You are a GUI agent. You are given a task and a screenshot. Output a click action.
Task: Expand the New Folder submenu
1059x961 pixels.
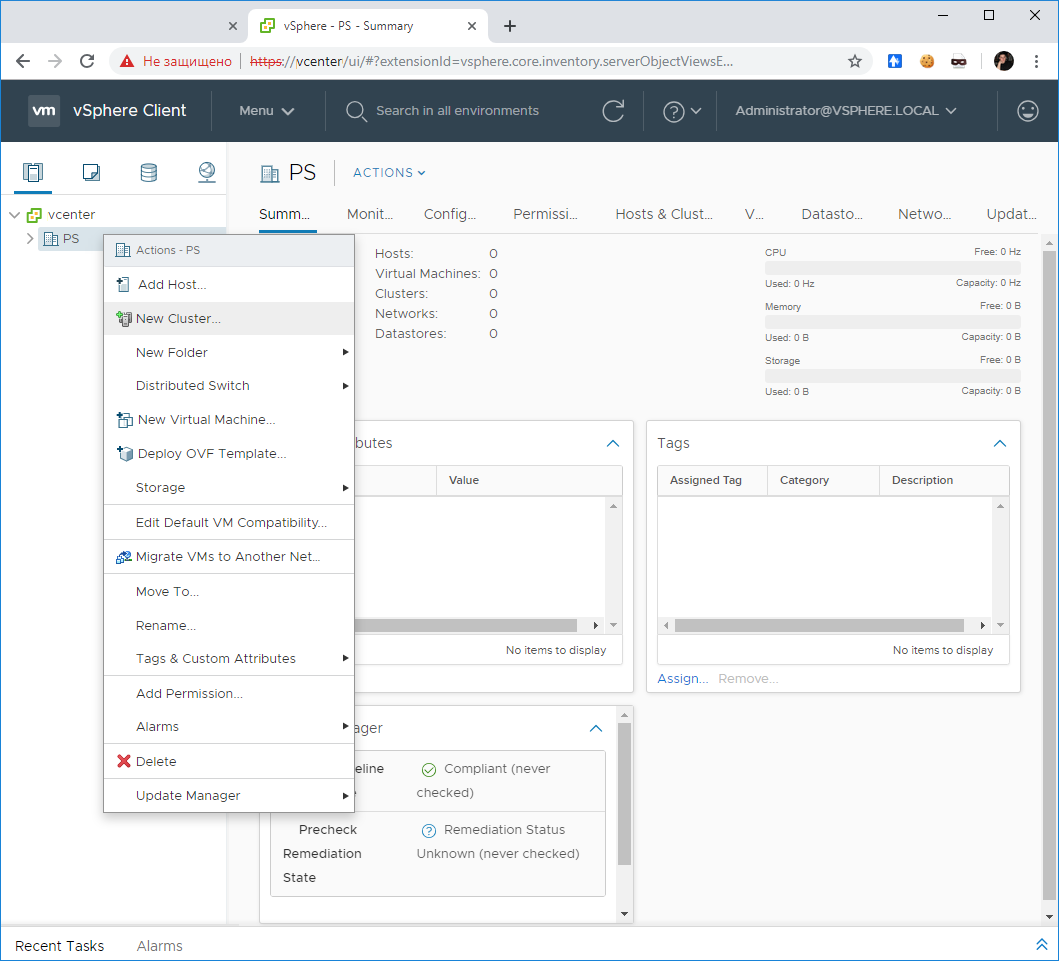229,353
